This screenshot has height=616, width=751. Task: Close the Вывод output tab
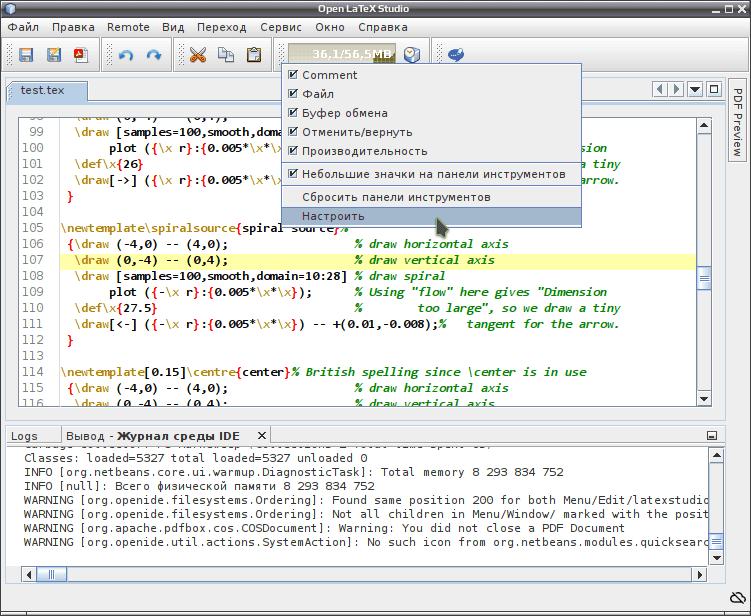pos(262,435)
